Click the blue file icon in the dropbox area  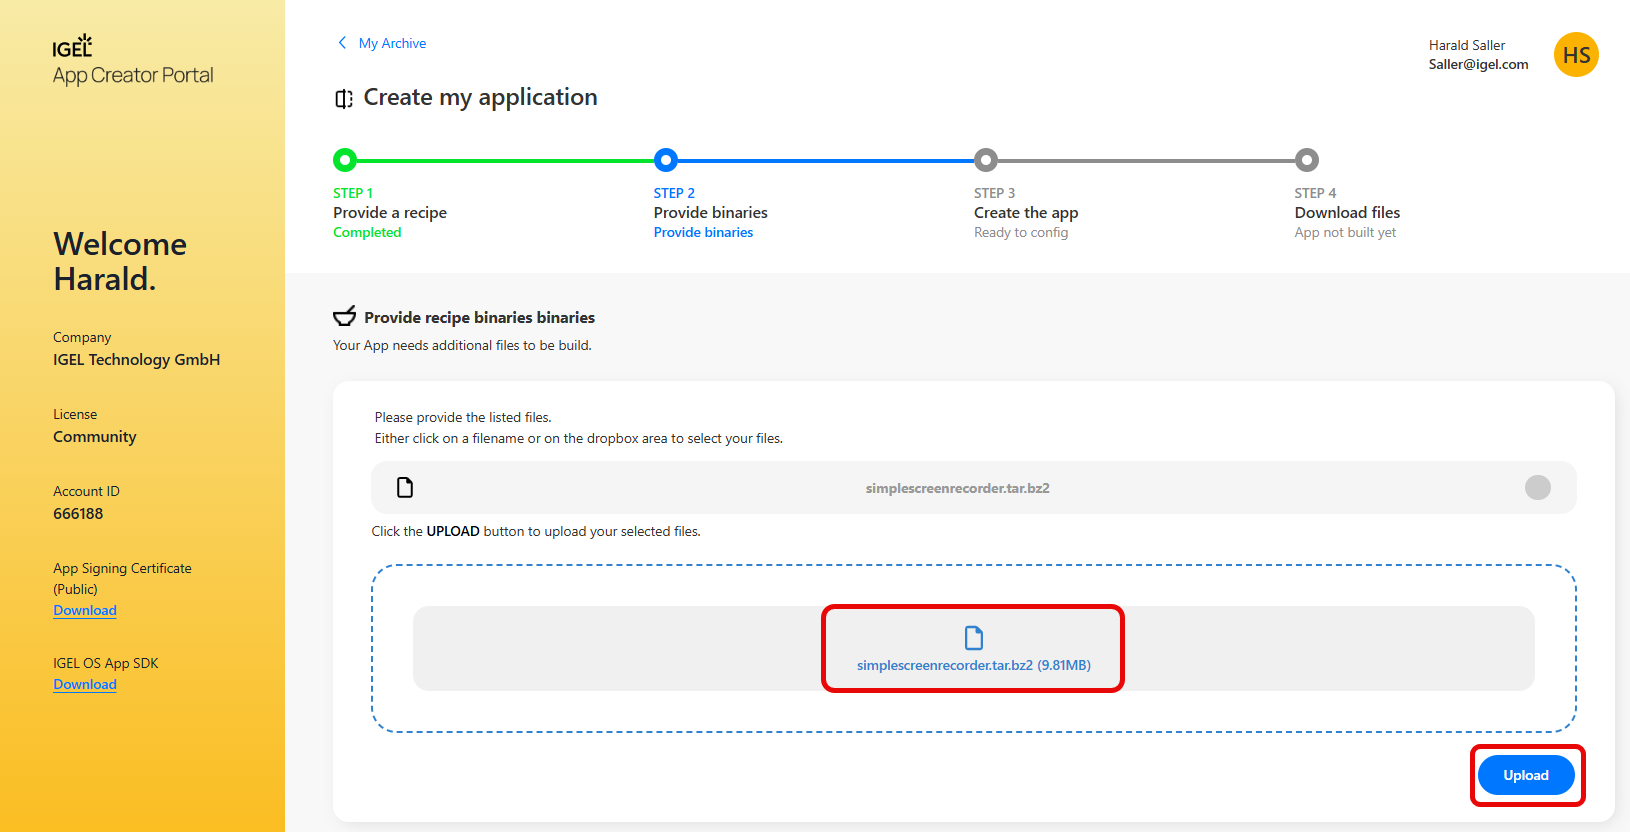click(974, 638)
